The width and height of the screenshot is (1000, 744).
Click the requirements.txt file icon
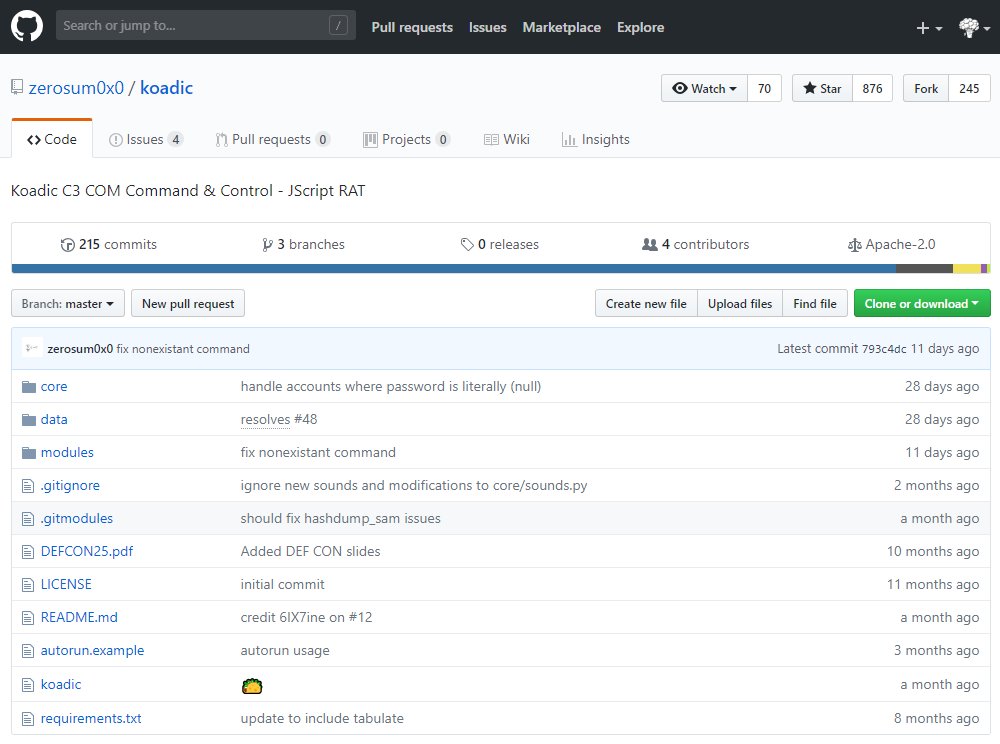[x=27, y=718]
